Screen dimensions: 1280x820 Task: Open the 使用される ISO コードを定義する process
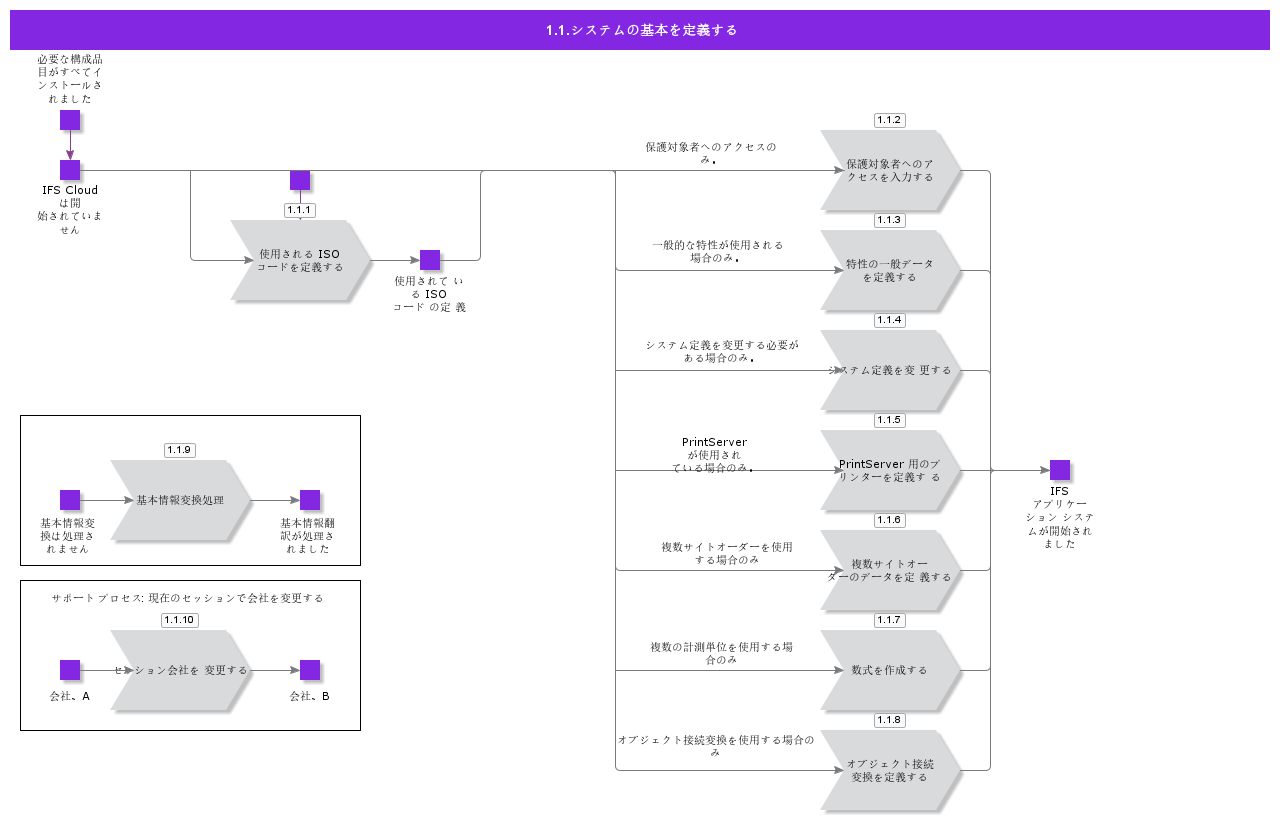tap(300, 260)
